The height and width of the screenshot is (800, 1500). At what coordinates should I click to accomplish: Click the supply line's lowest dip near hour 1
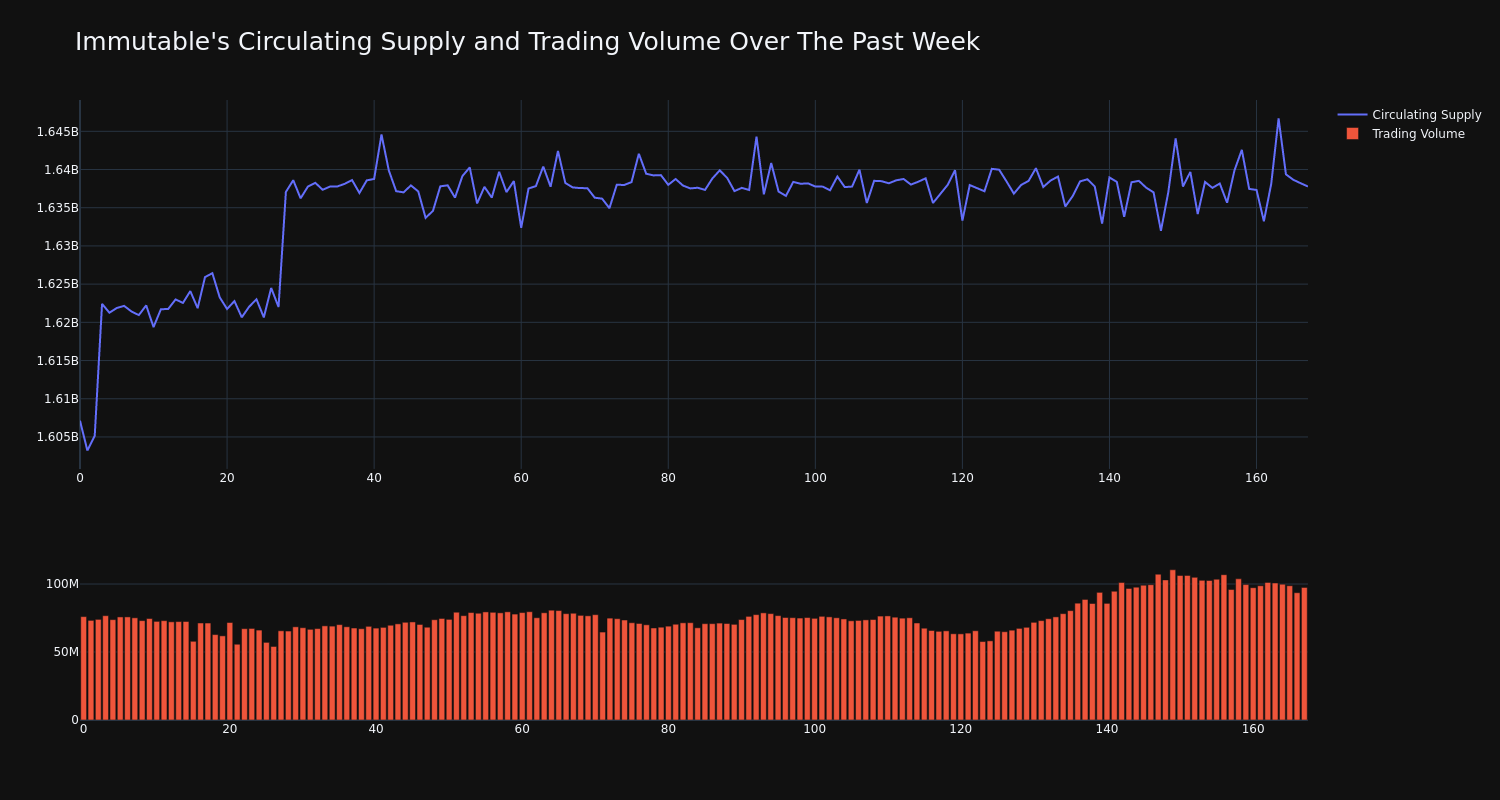point(87,450)
